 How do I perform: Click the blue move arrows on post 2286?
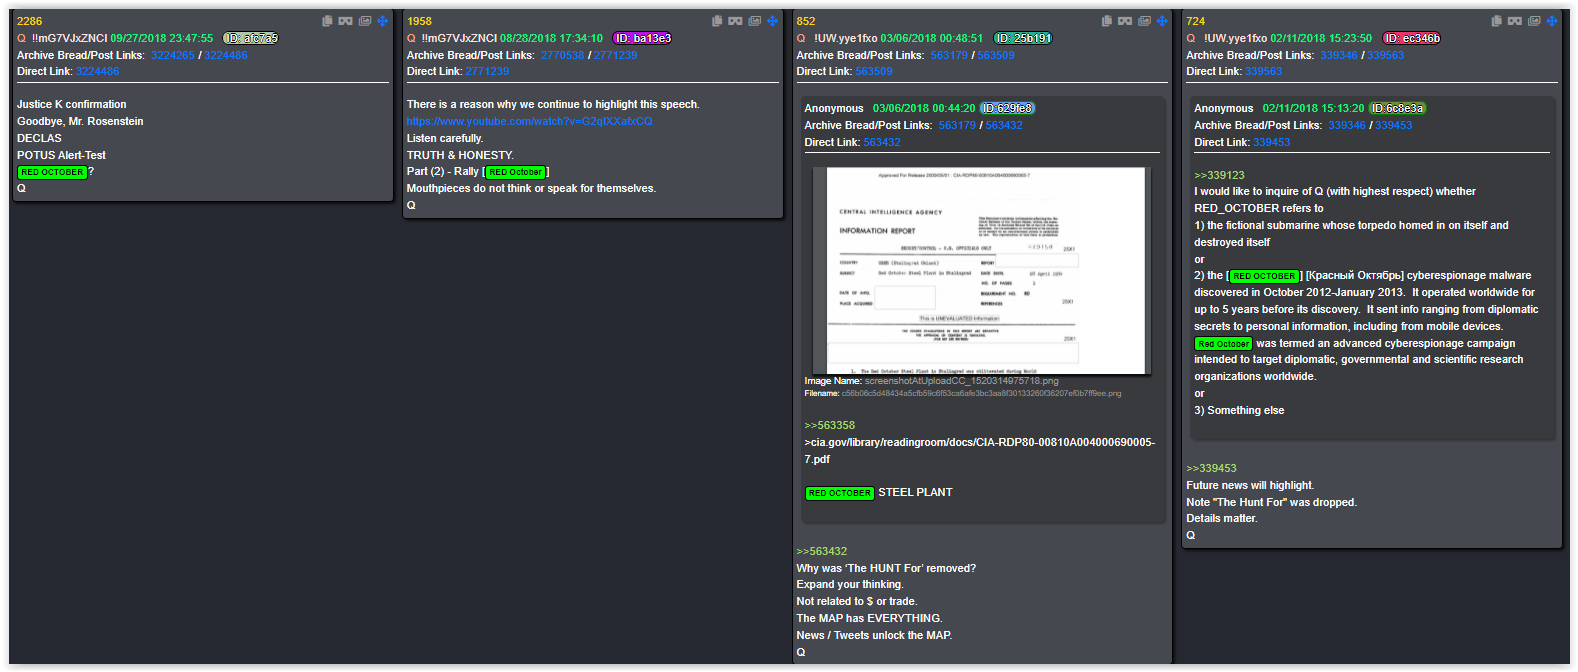[382, 21]
